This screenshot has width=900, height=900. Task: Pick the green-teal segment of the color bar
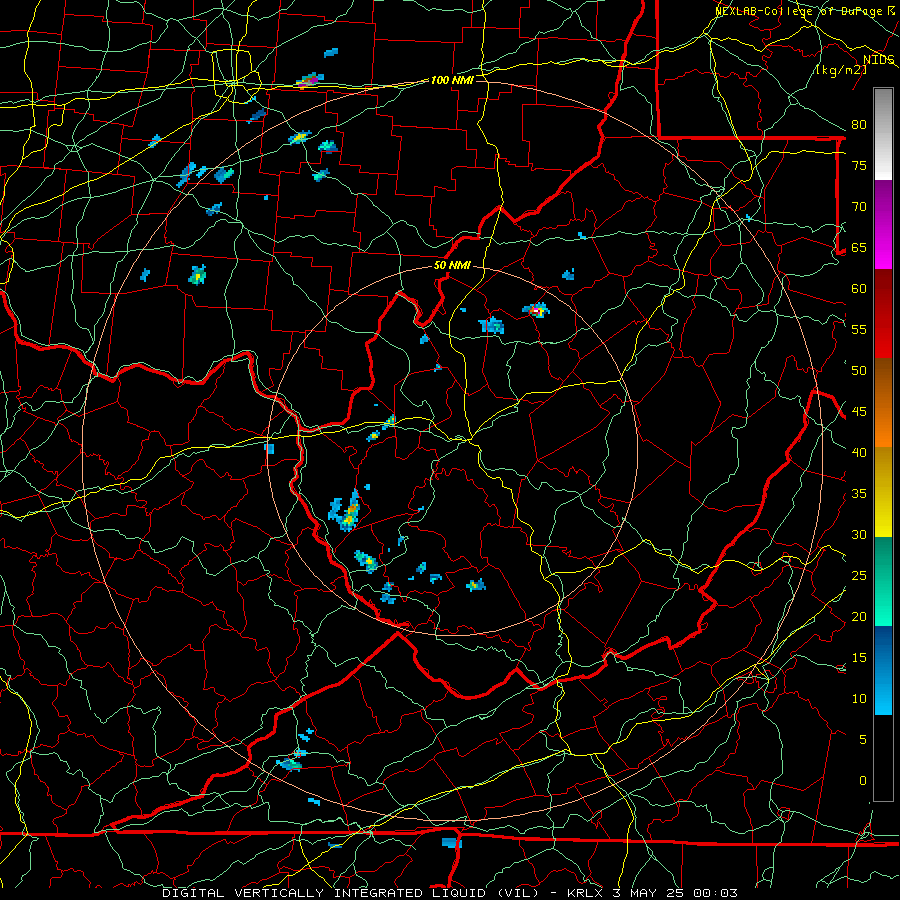pos(883,581)
